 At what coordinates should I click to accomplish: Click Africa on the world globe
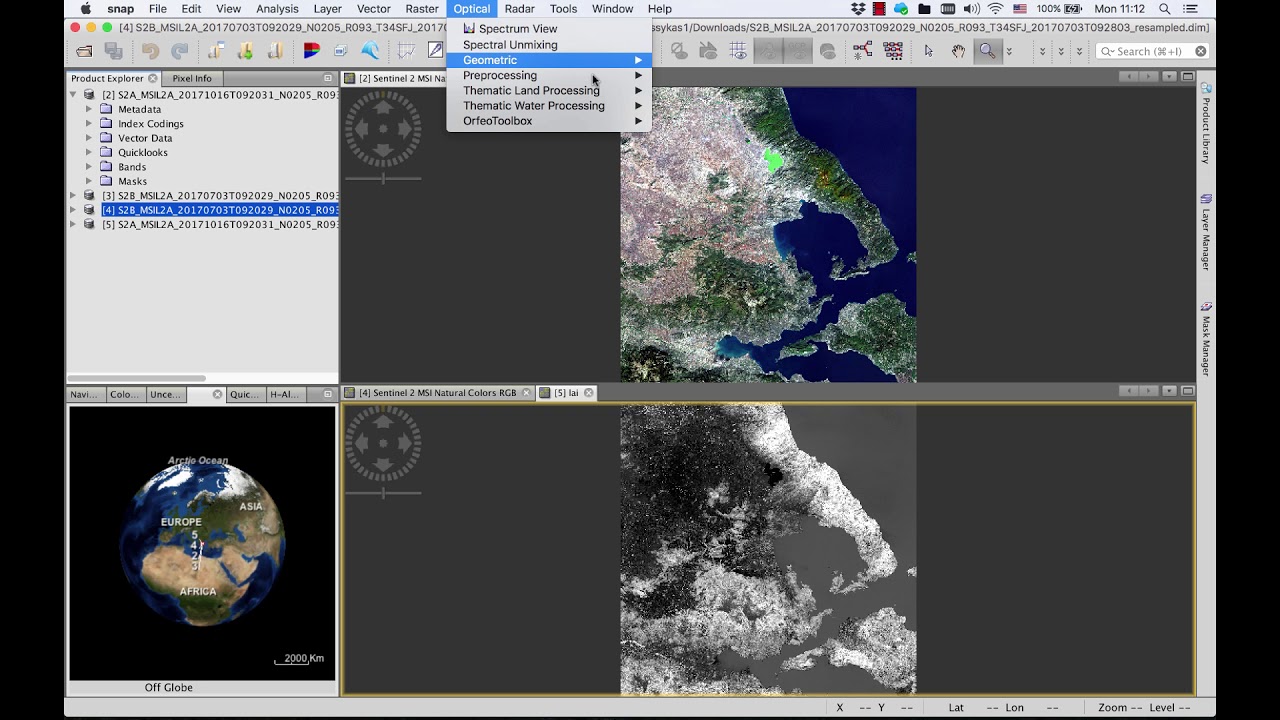point(198,591)
